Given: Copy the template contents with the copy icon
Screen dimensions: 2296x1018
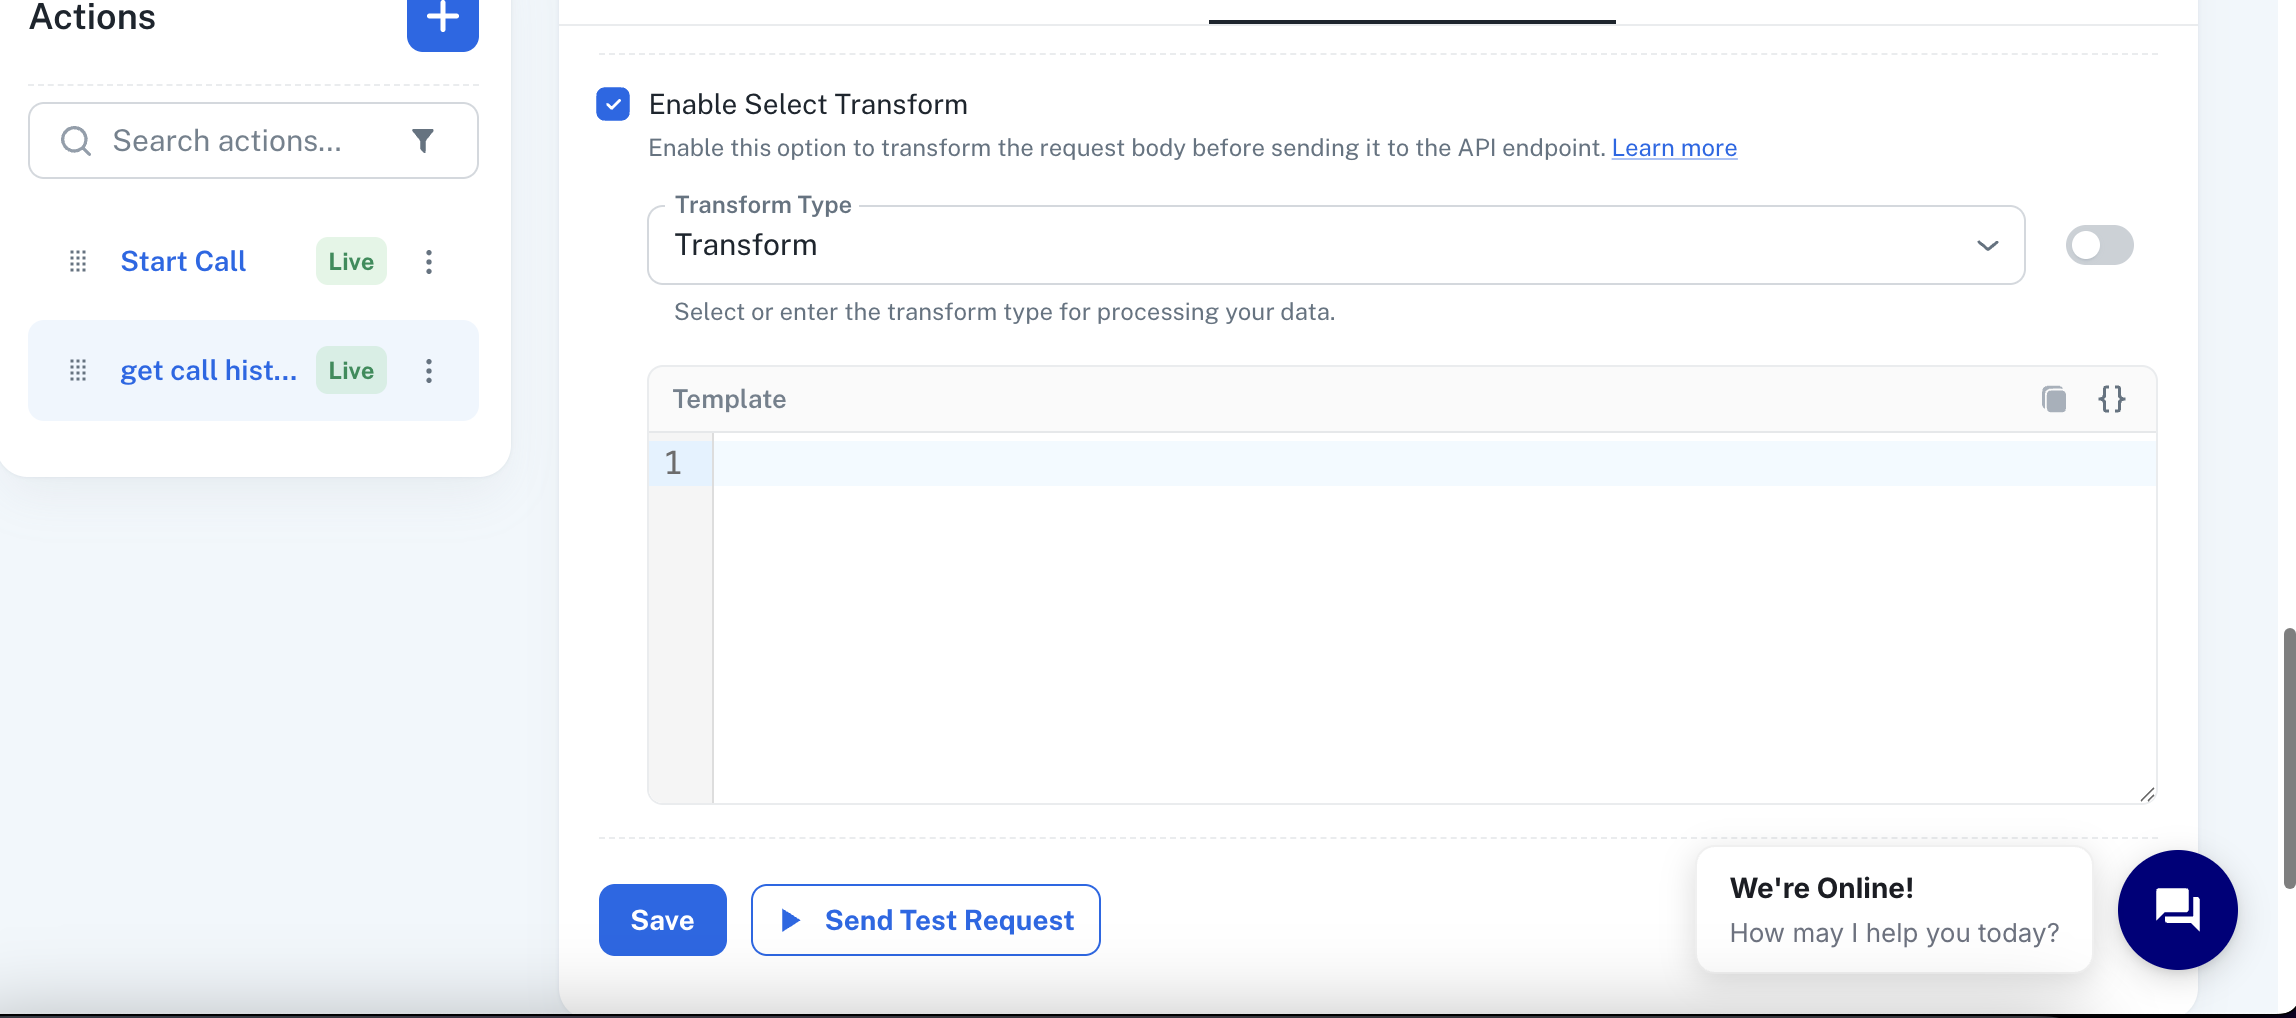Looking at the screenshot, I should click(2054, 399).
